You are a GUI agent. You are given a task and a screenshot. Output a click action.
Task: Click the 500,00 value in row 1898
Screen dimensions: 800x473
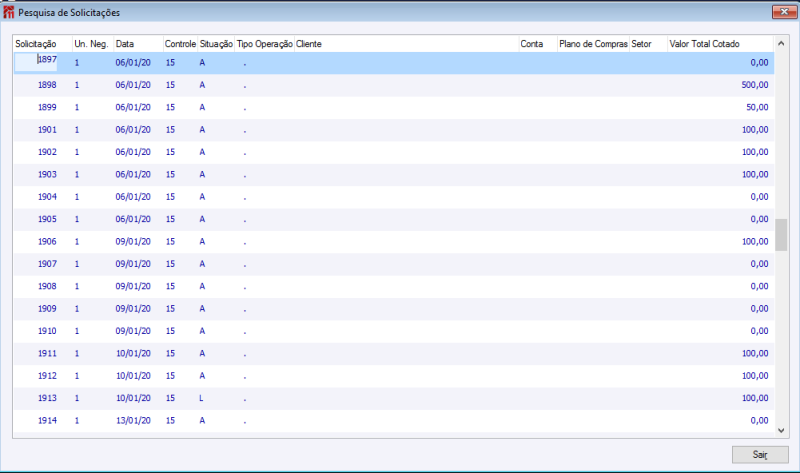point(755,85)
